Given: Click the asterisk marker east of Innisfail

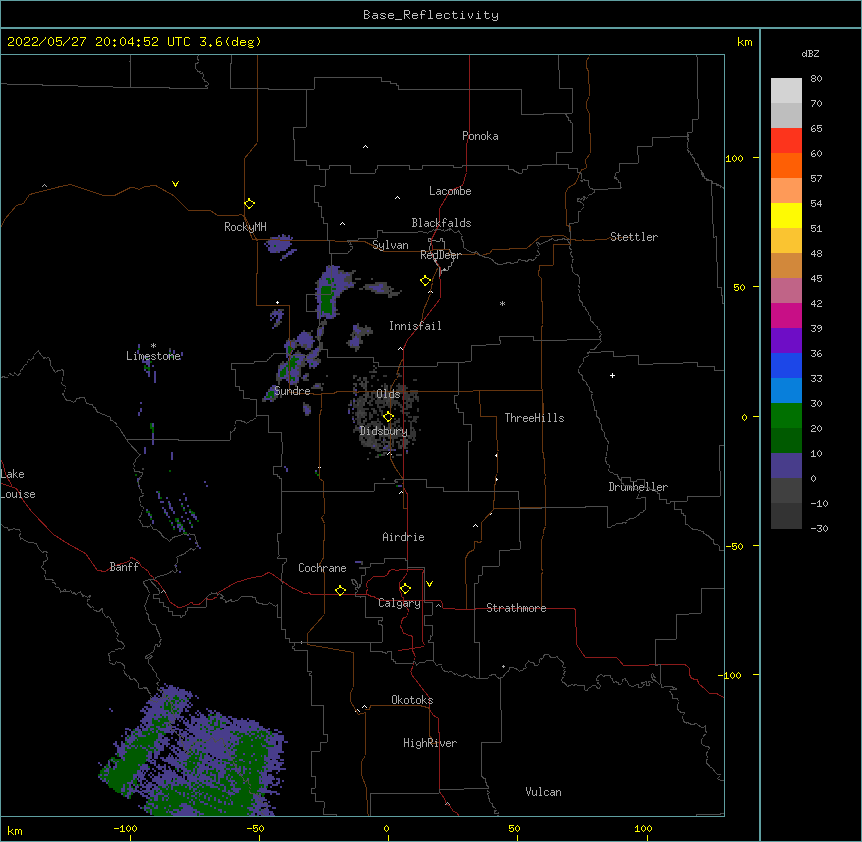Looking at the screenshot, I should (502, 303).
